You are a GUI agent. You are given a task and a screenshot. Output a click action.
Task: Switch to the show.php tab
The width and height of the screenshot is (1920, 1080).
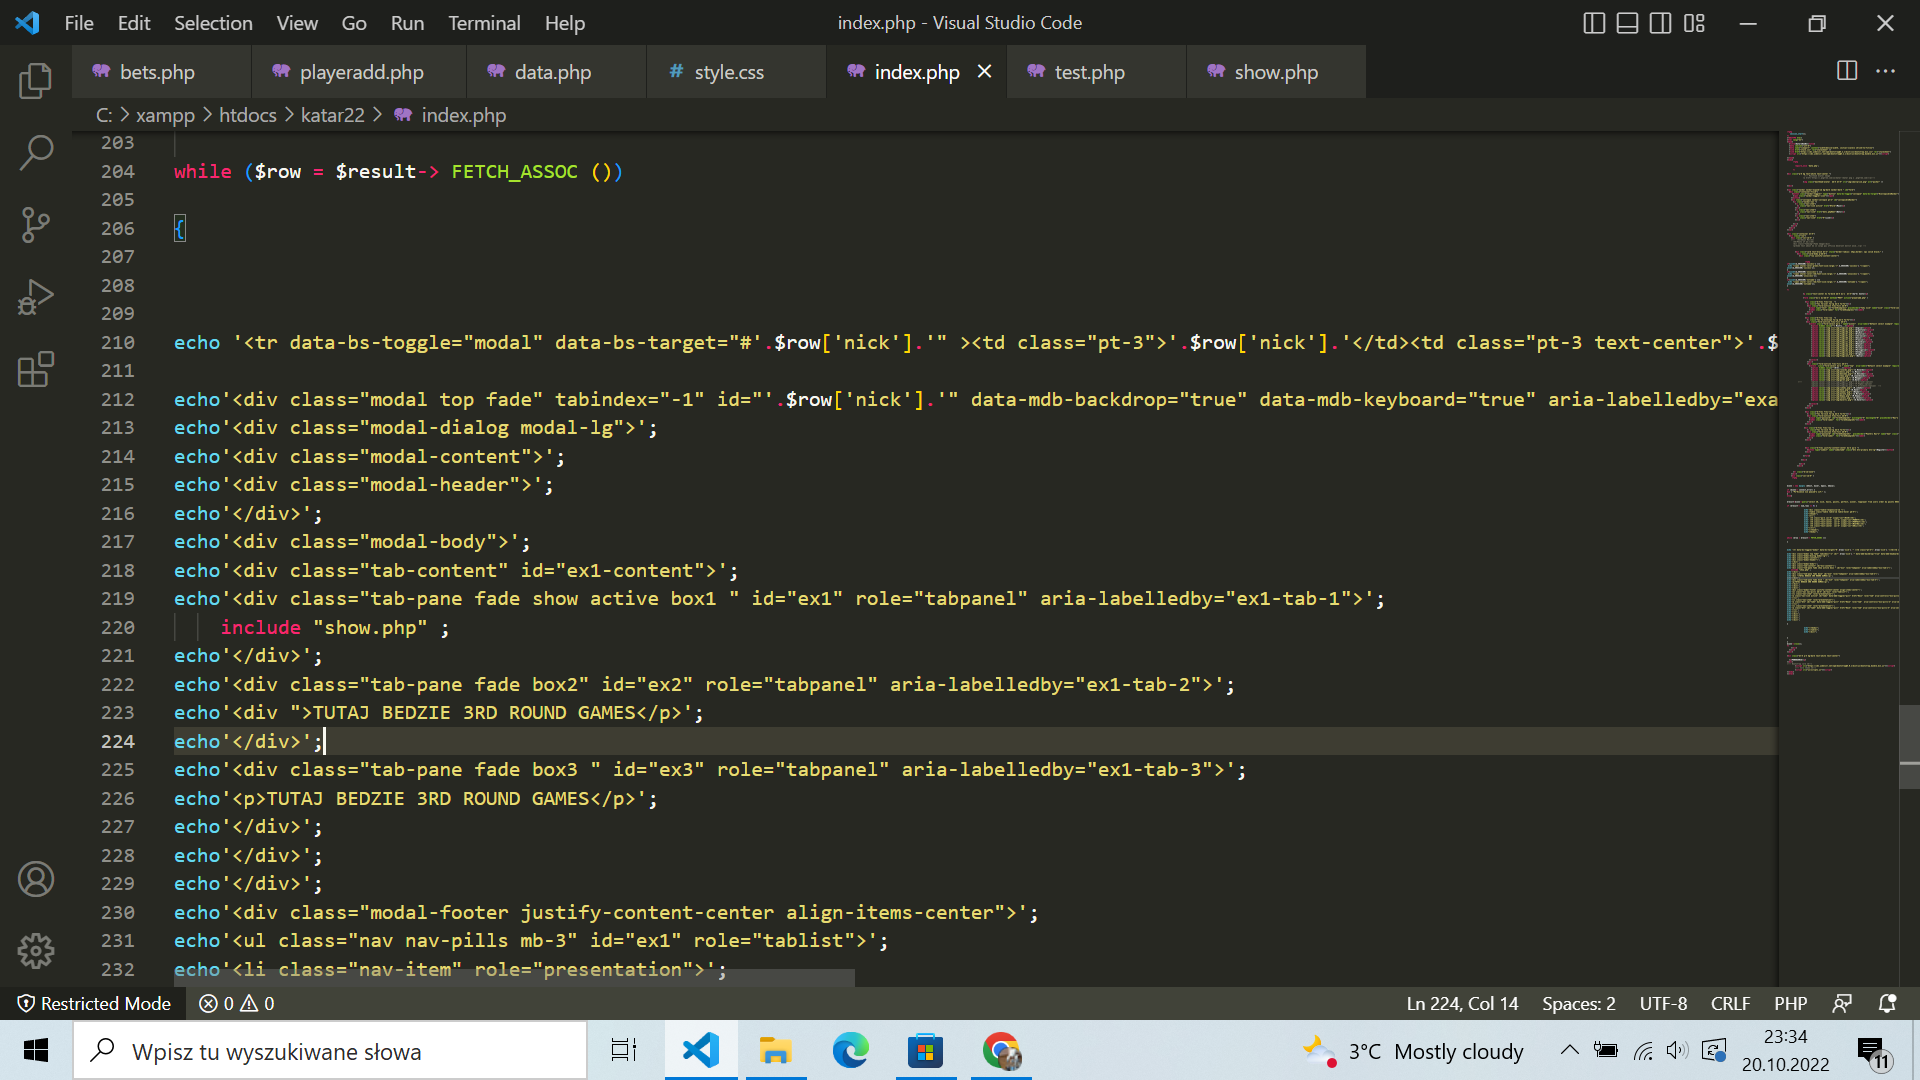tap(1276, 72)
